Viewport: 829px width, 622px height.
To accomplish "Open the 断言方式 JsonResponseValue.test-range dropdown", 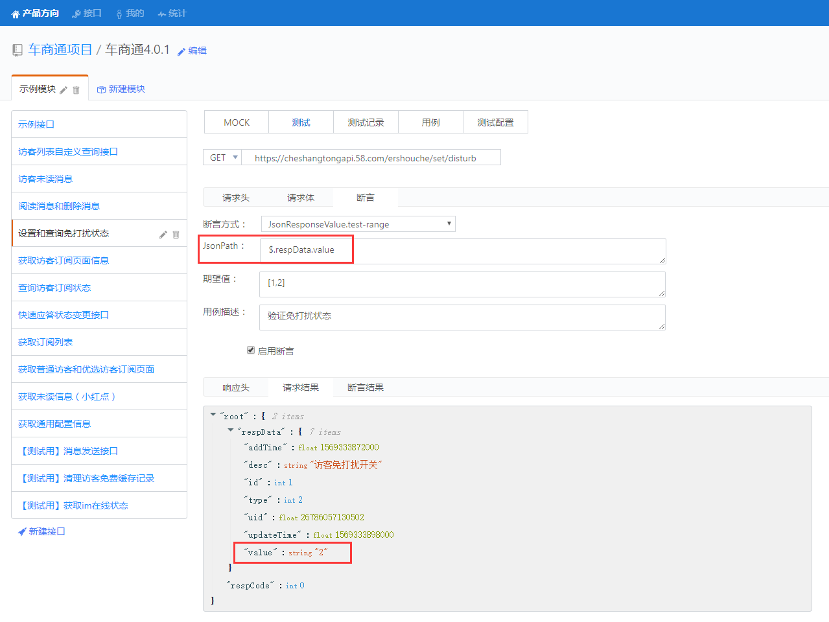I will click(358, 224).
